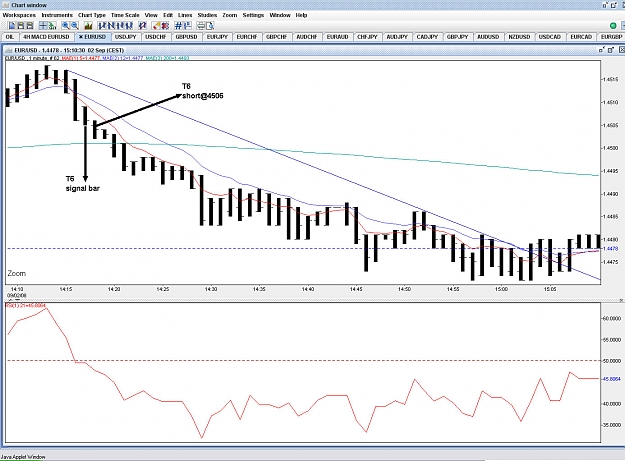The image size is (625, 461).
Task: Switch to the USDCAD tab
Action: [550, 37]
